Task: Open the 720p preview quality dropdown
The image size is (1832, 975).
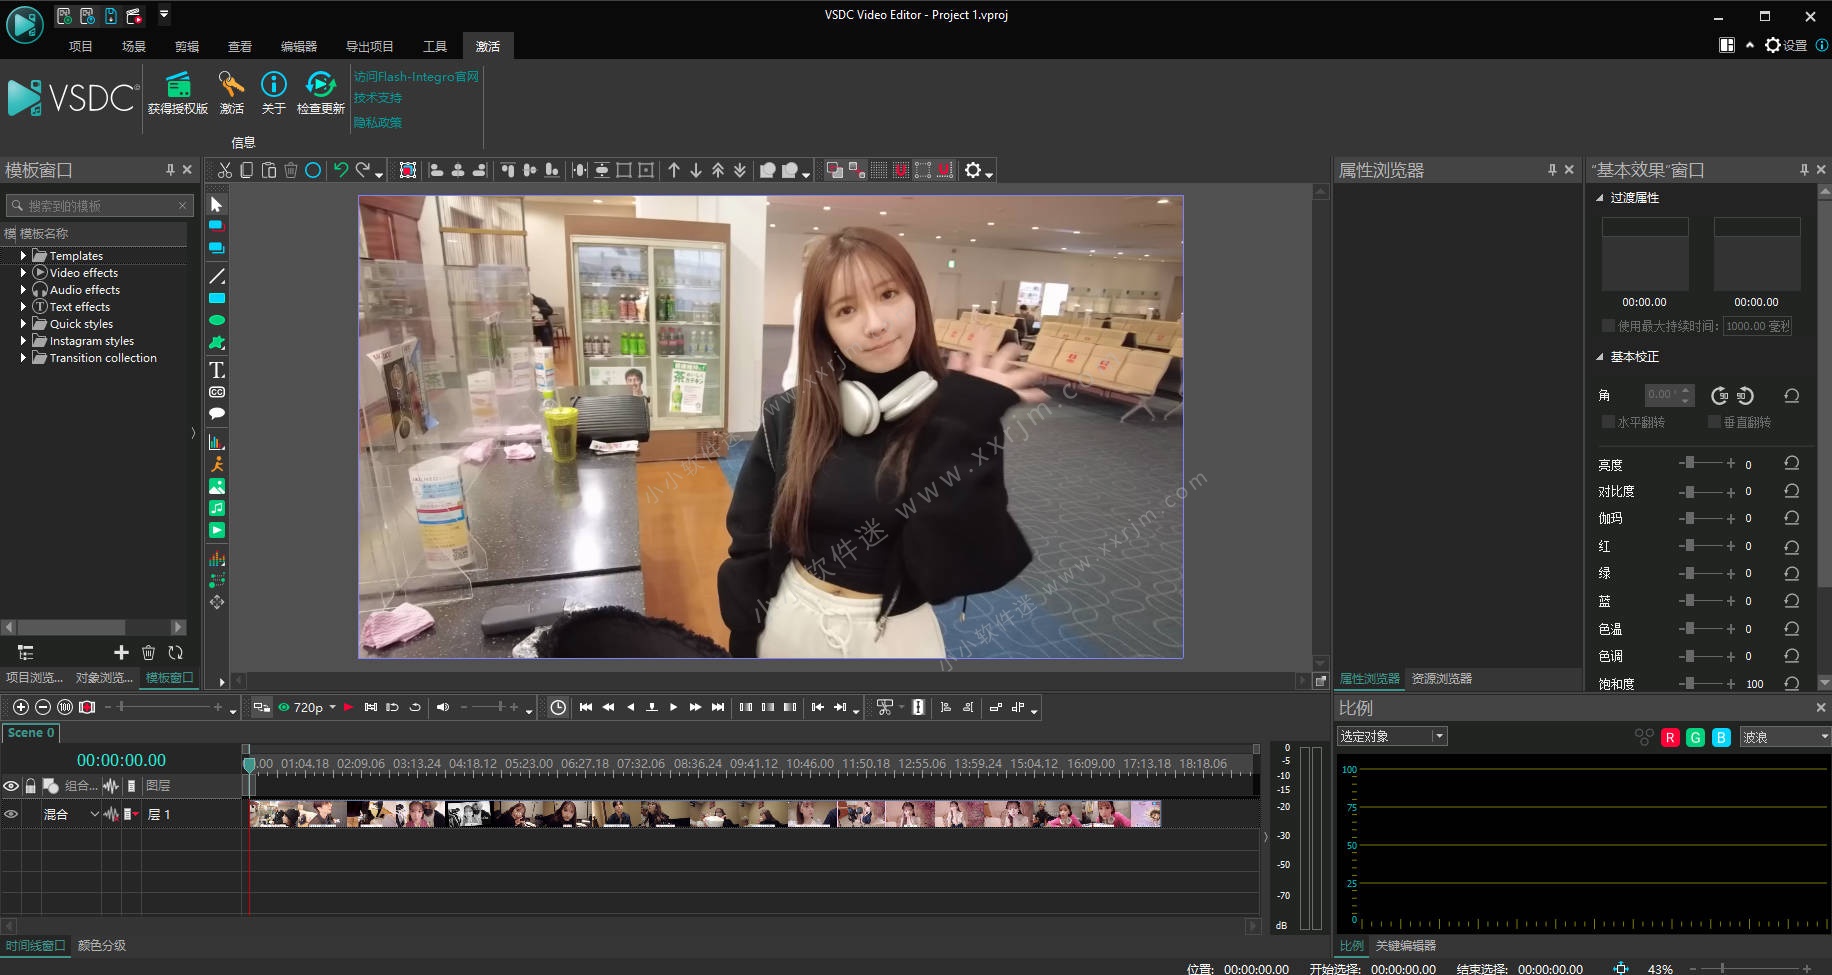Action: point(332,708)
